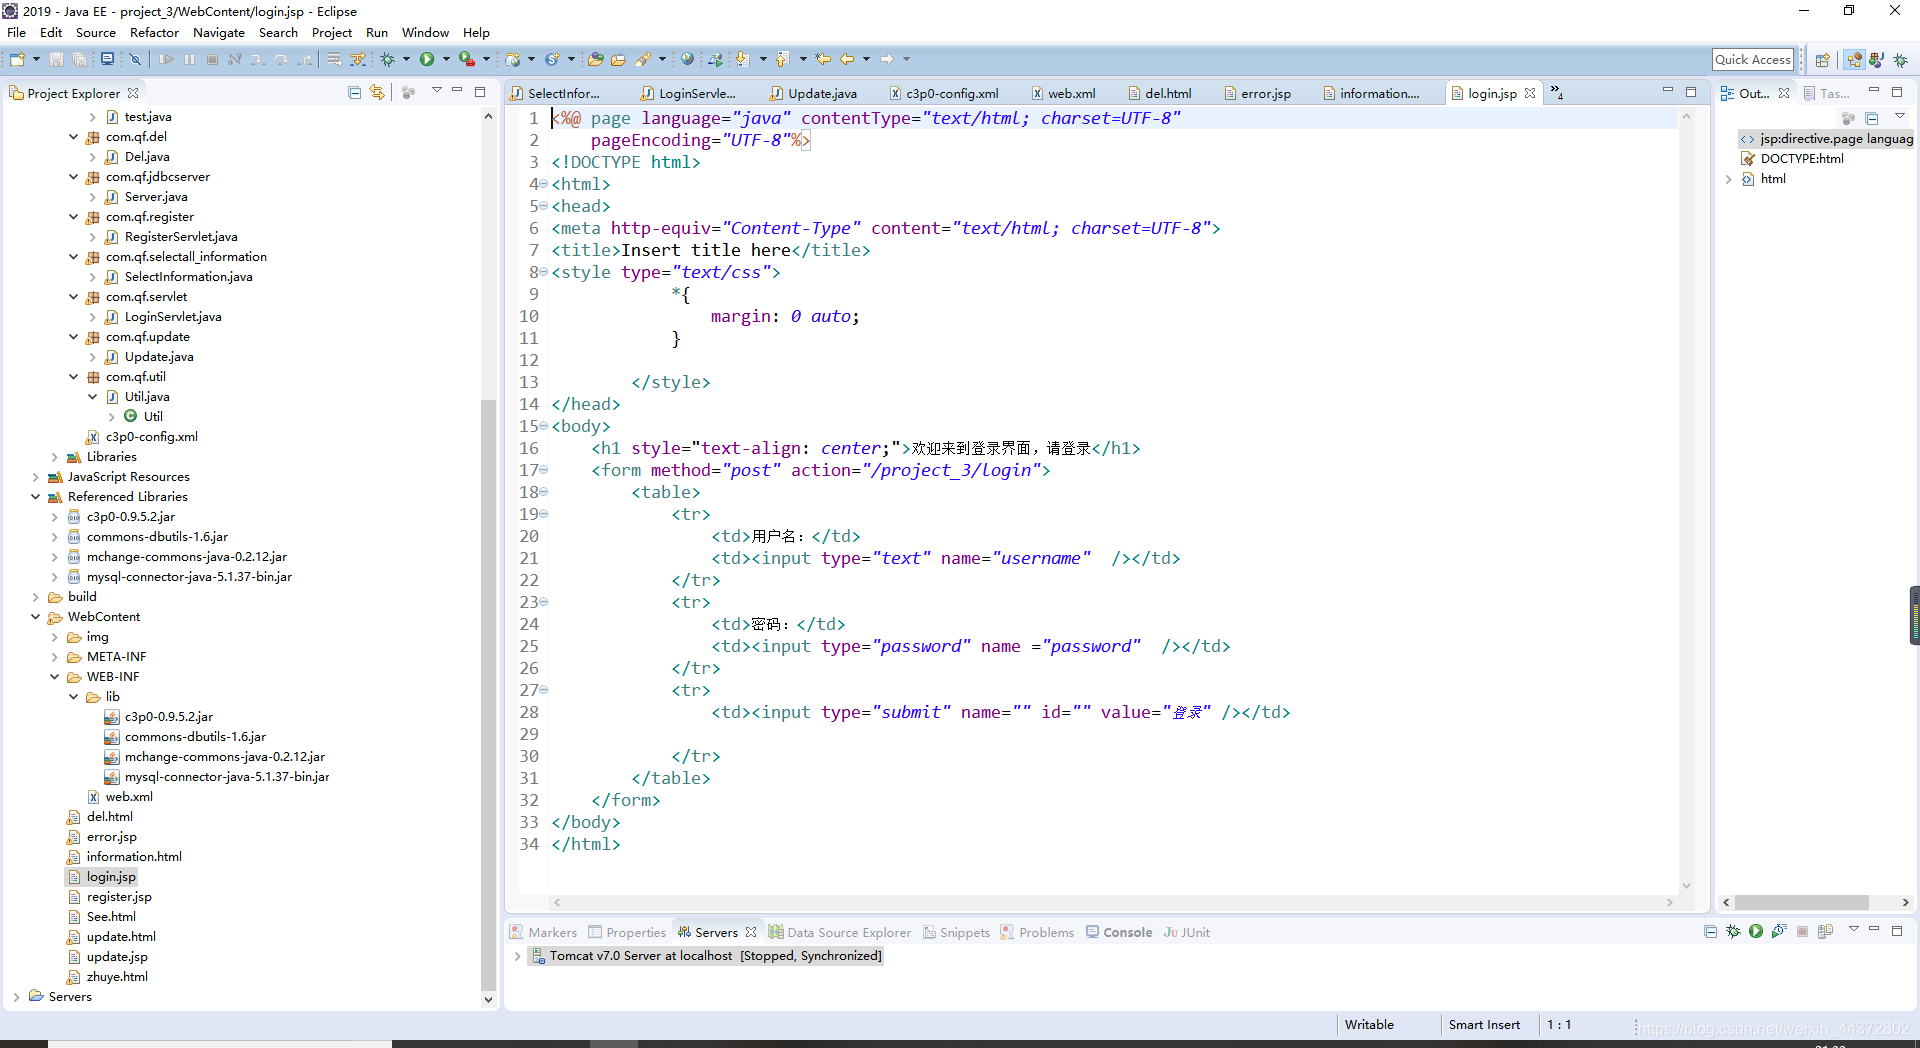The image size is (1920, 1048).
Task: Collapse All in the Outline view toolbar
Action: point(1872,118)
